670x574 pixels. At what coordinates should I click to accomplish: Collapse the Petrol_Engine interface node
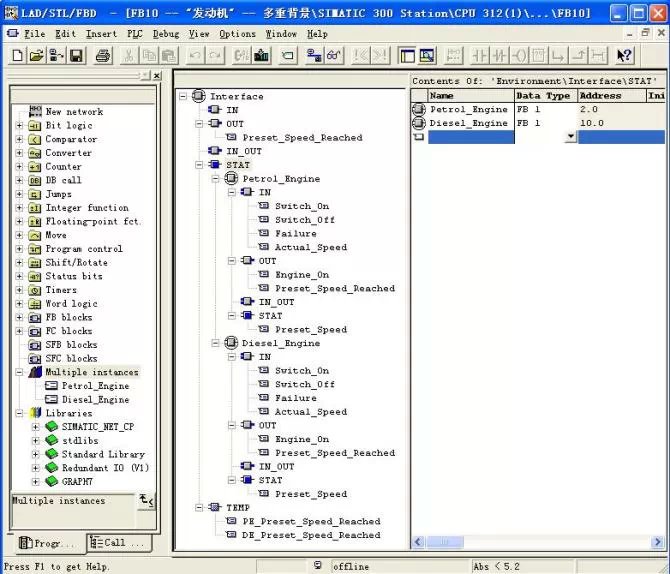pyautogui.click(x=216, y=179)
